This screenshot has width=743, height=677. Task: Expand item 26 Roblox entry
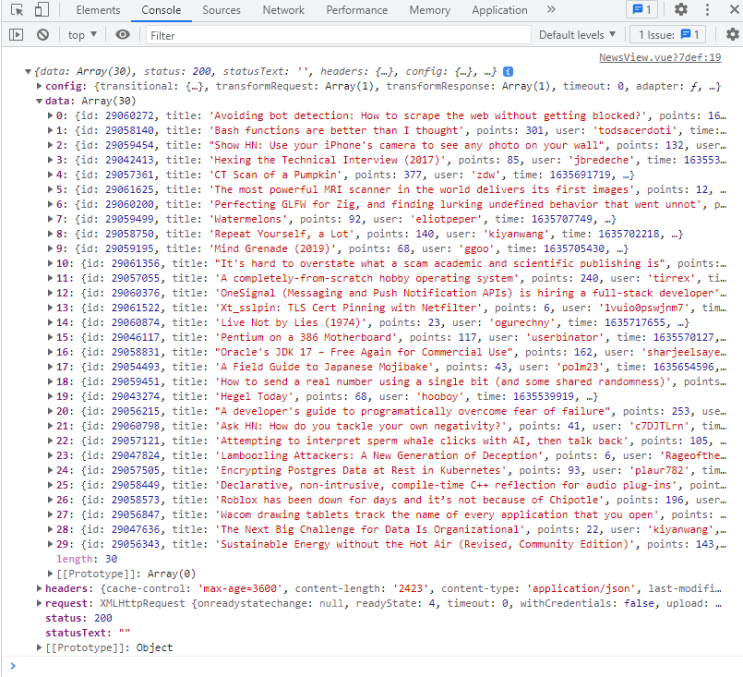click(x=50, y=500)
